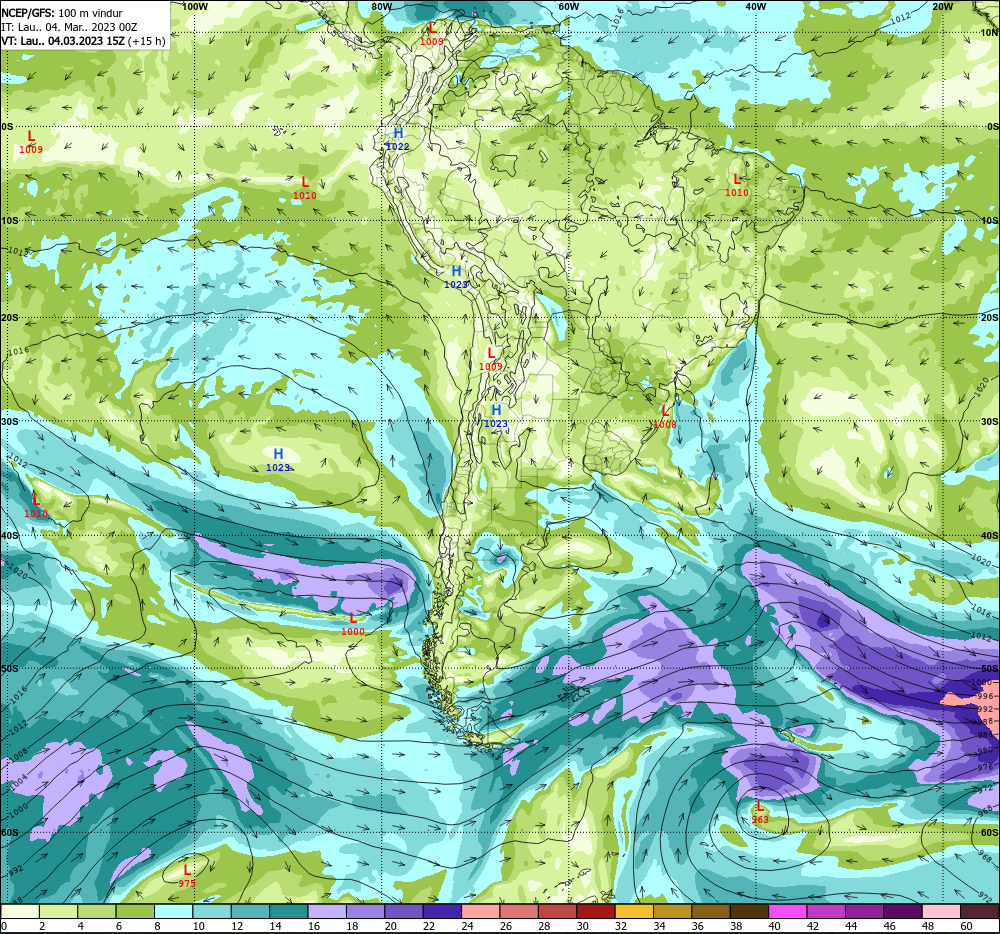Click the 'NCEP/GFS: 100 m vindur' title text
This screenshot has width=1000, height=934.
(62, 13)
